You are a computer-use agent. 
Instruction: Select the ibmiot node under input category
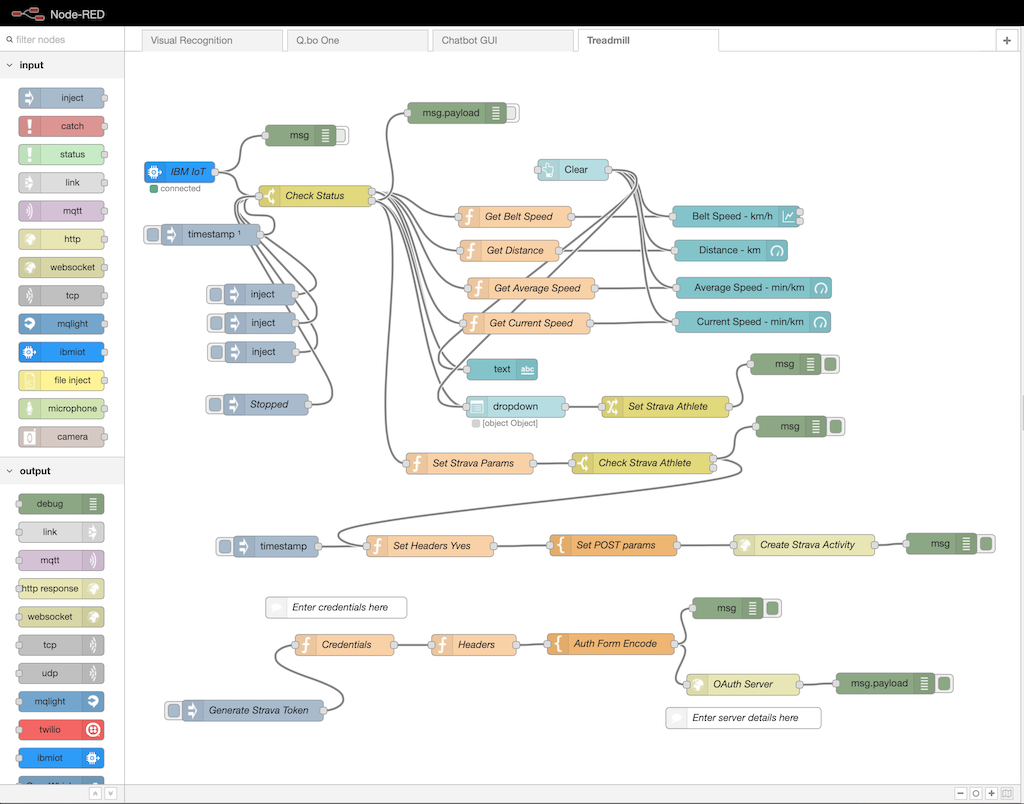click(61, 352)
